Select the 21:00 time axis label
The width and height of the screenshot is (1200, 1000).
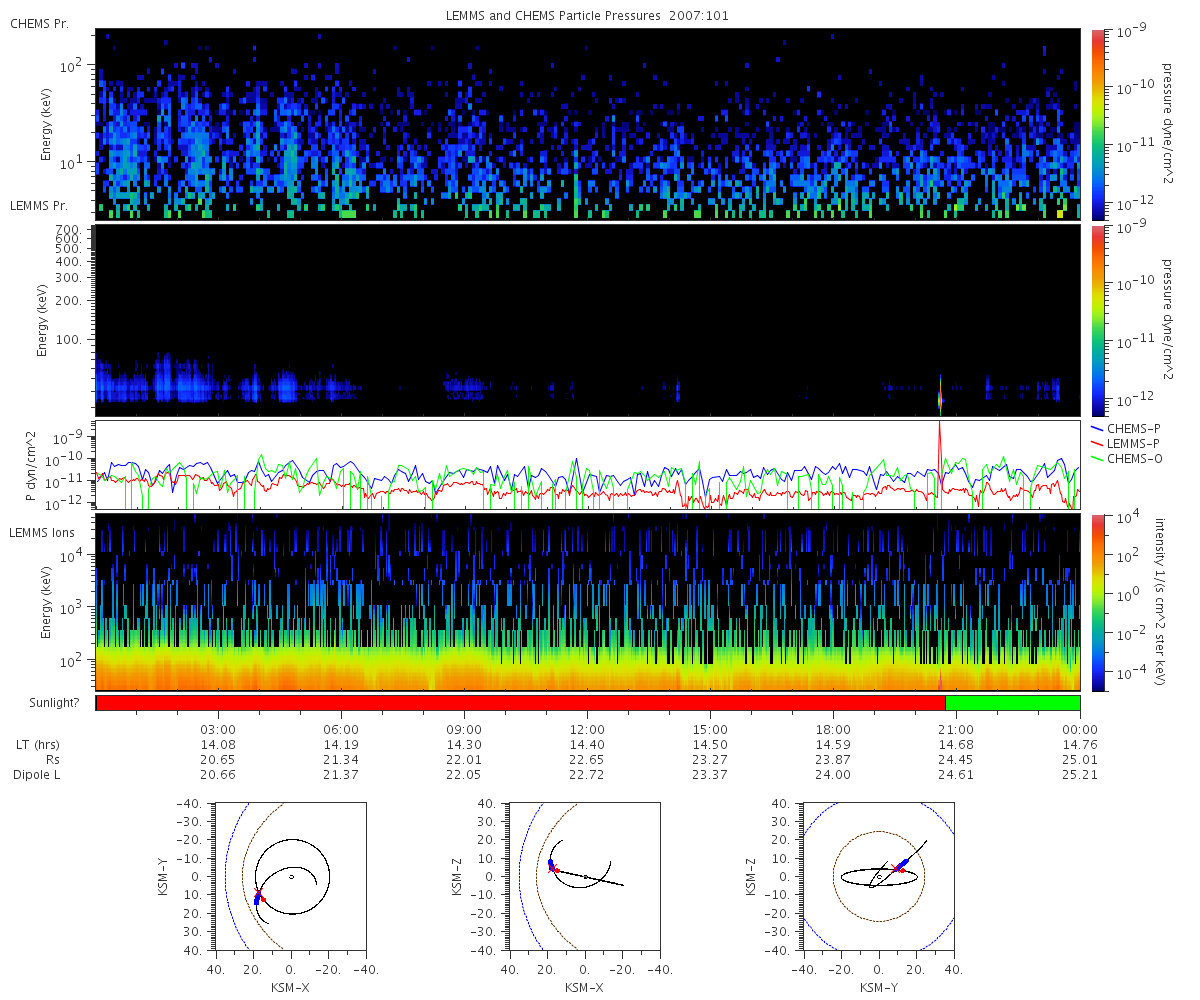(956, 729)
